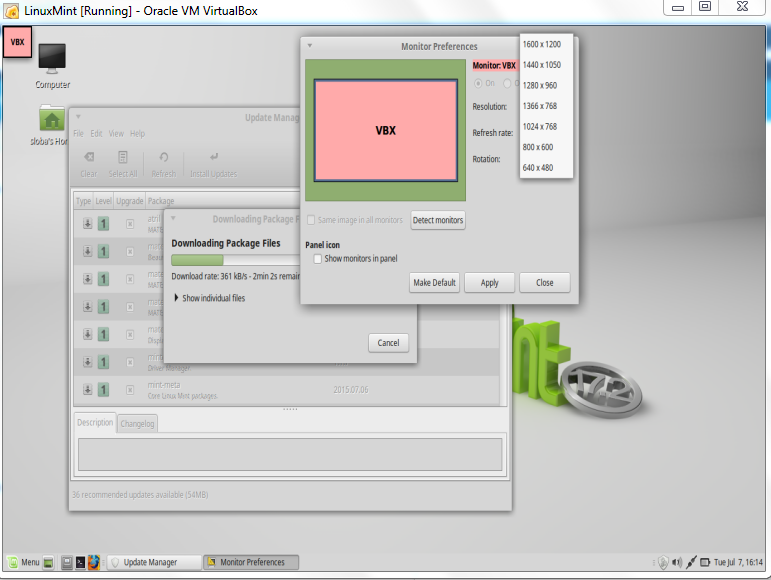Switch to Update Manager in the taskbar
Image resolution: width=771 pixels, height=580 pixels.
point(154,562)
